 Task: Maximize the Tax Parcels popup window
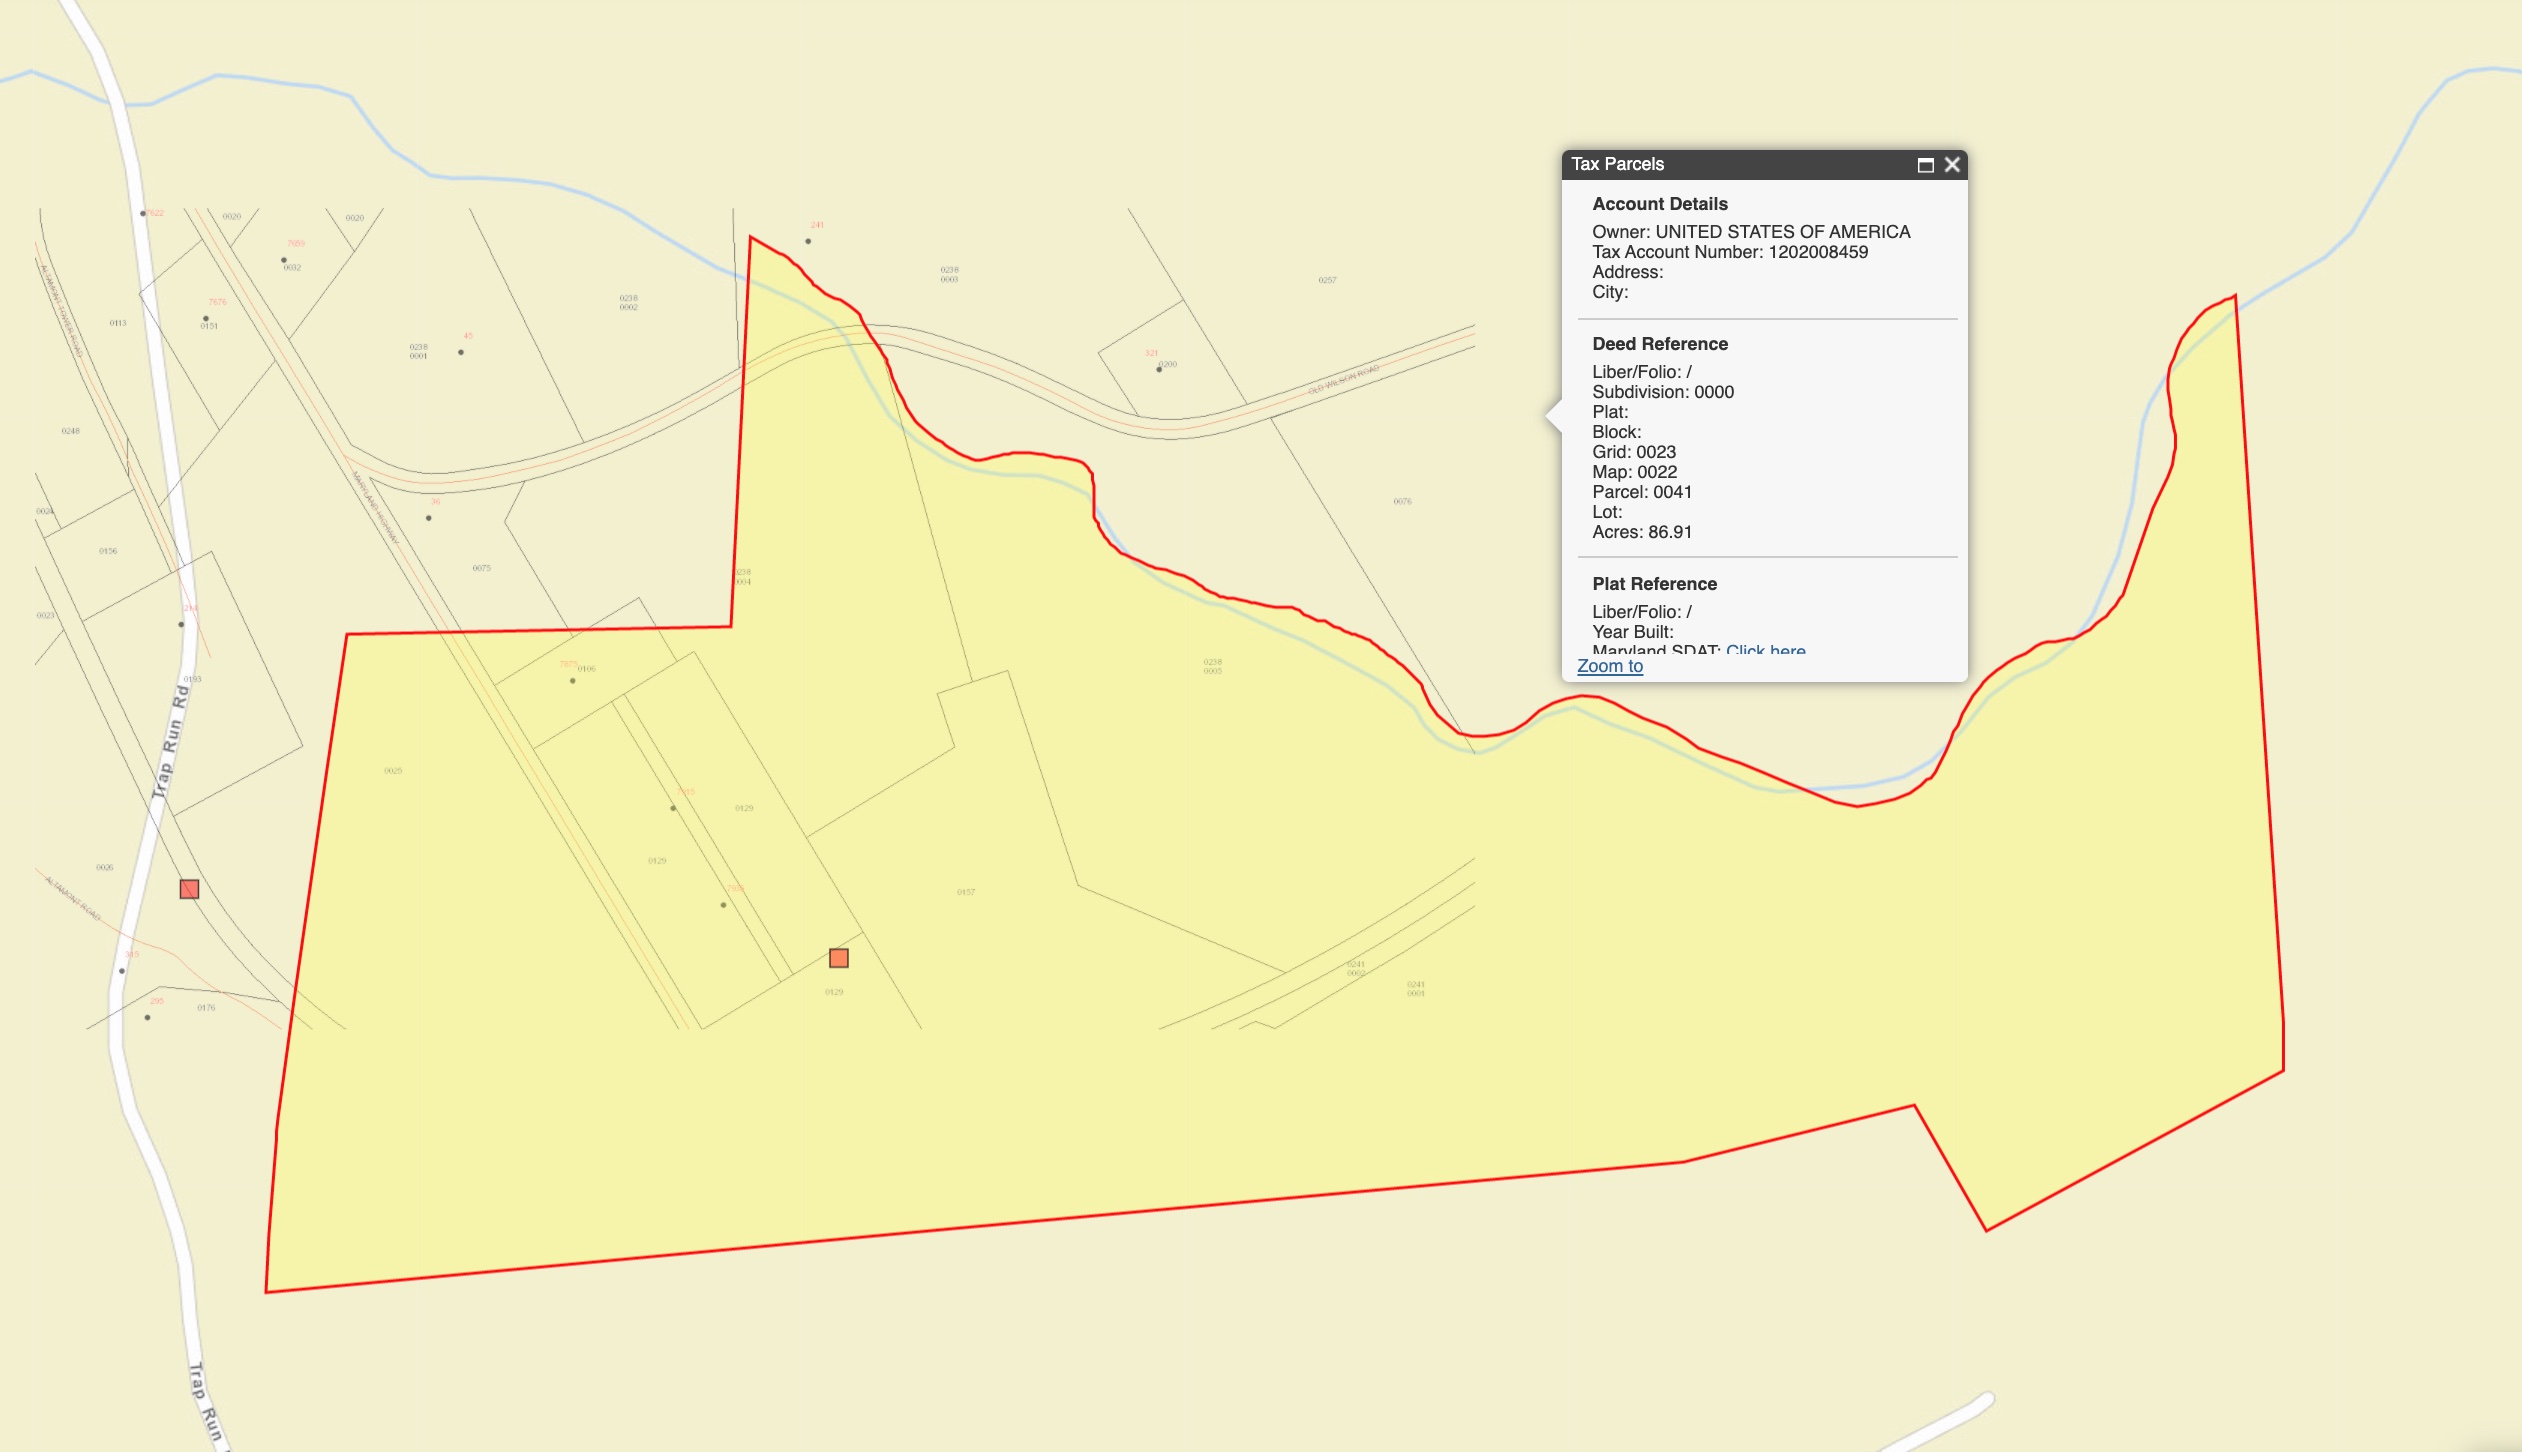pos(1925,165)
